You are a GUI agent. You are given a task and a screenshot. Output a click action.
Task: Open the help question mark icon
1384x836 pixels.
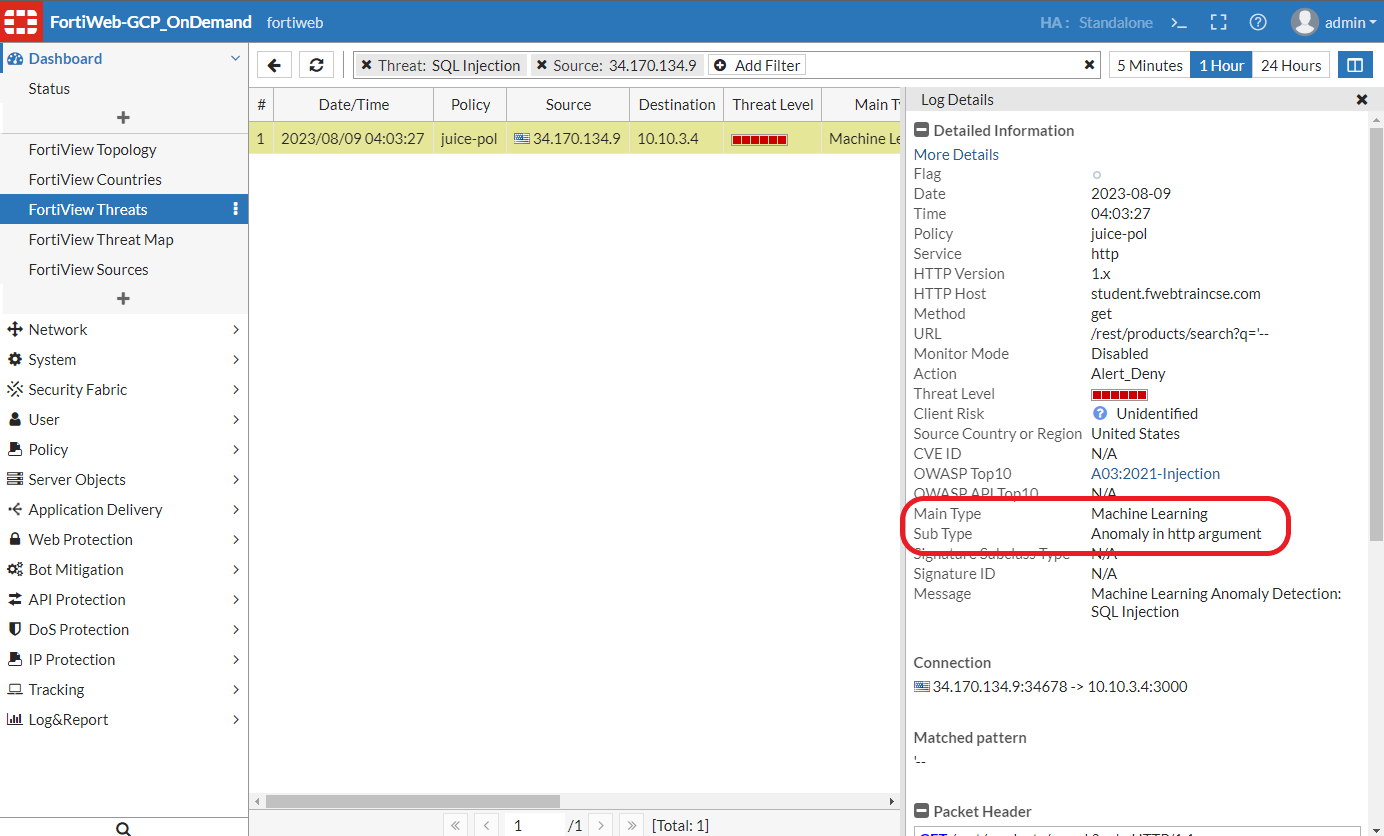[1258, 22]
